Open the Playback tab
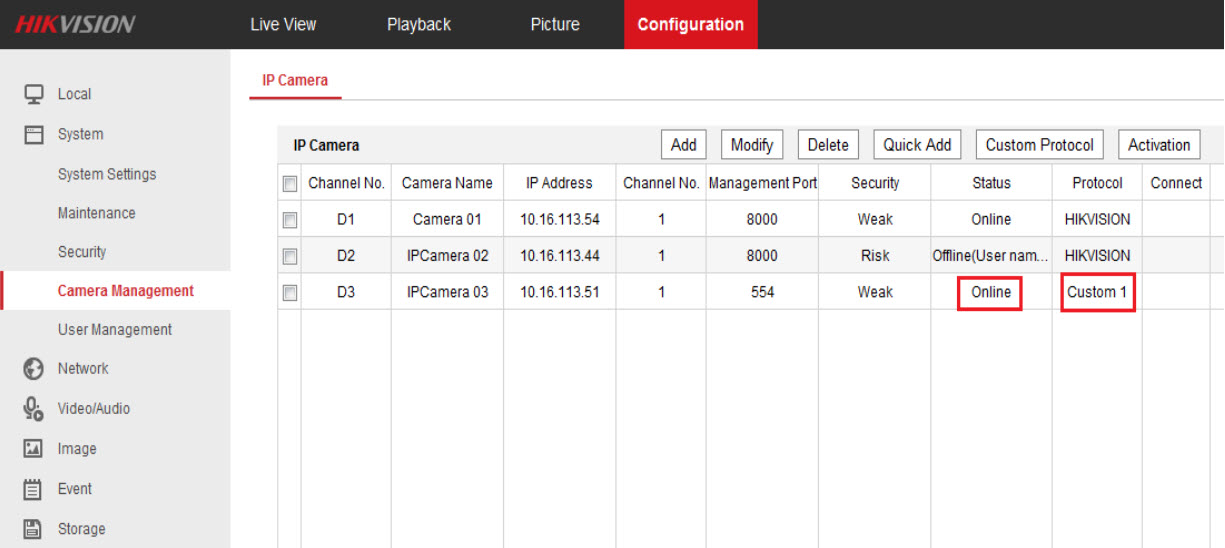1225x548 pixels. pyautogui.click(x=419, y=25)
